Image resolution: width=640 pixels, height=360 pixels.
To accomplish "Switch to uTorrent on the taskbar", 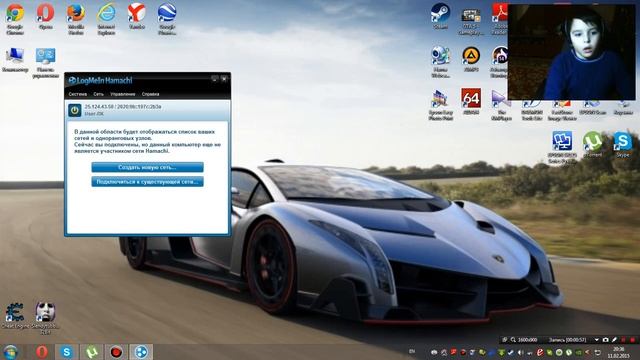I will 91,352.
